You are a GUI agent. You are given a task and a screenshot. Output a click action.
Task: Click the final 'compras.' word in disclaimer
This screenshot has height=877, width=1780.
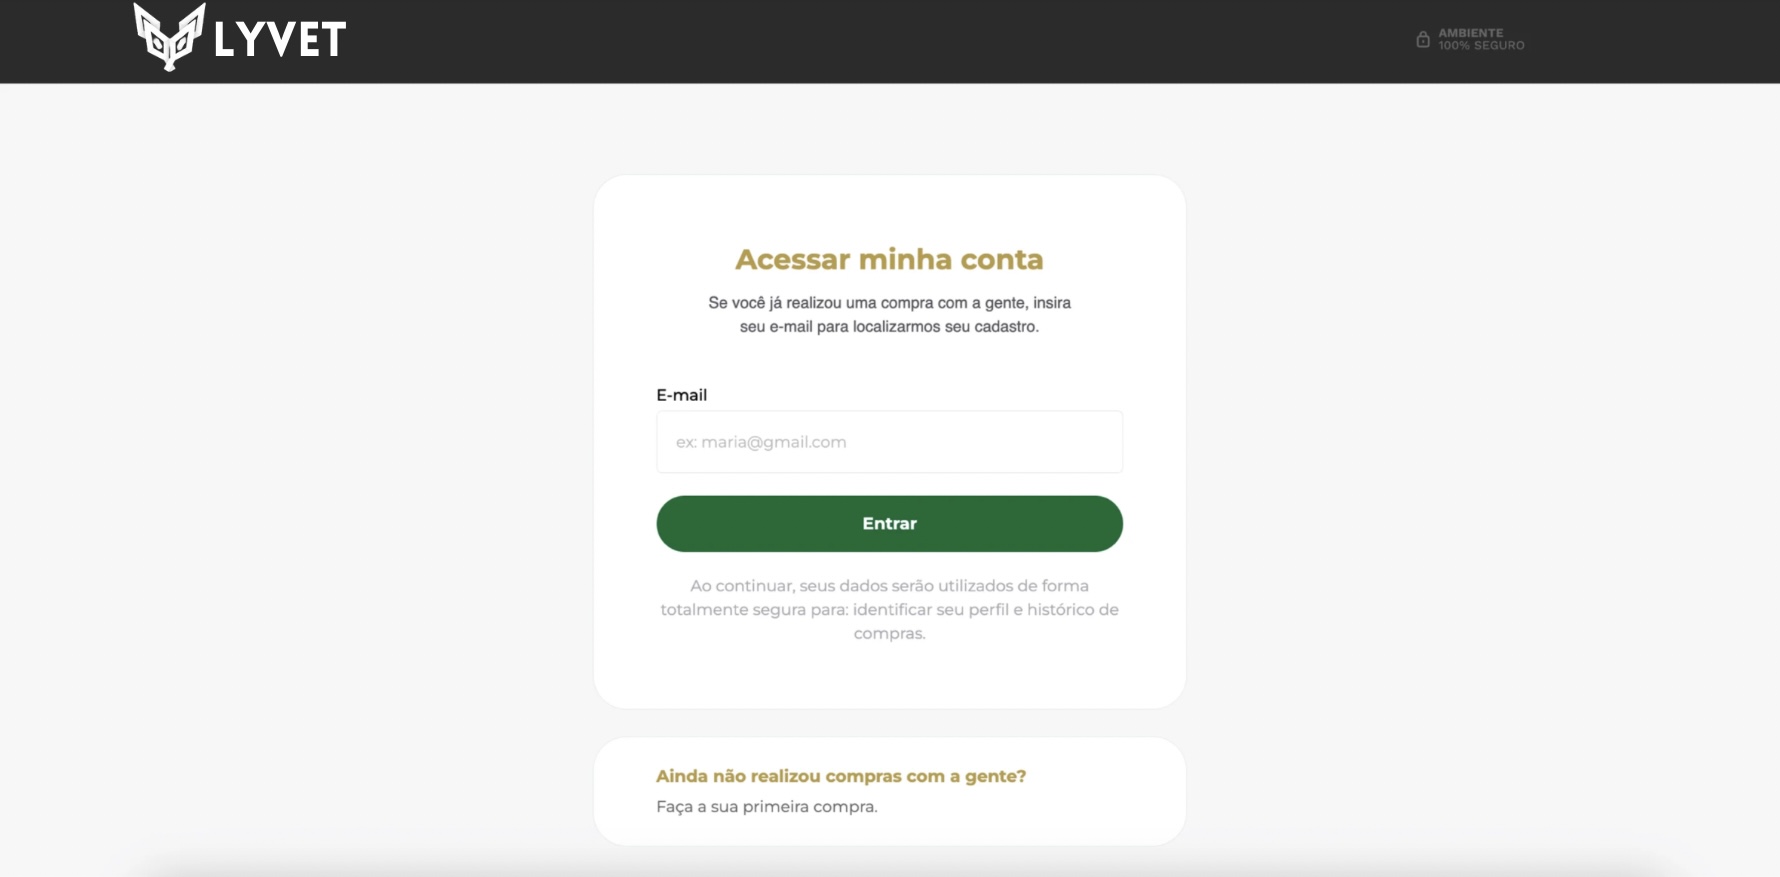point(889,634)
